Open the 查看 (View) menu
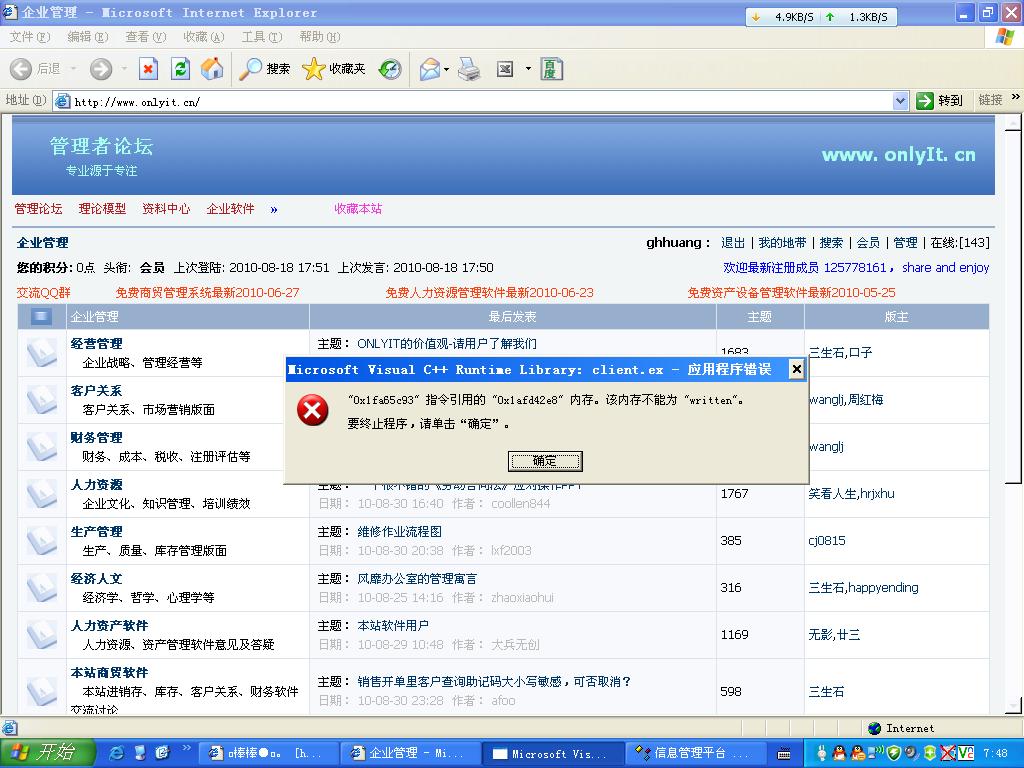Image resolution: width=1024 pixels, height=768 pixels. click(145, 37)
